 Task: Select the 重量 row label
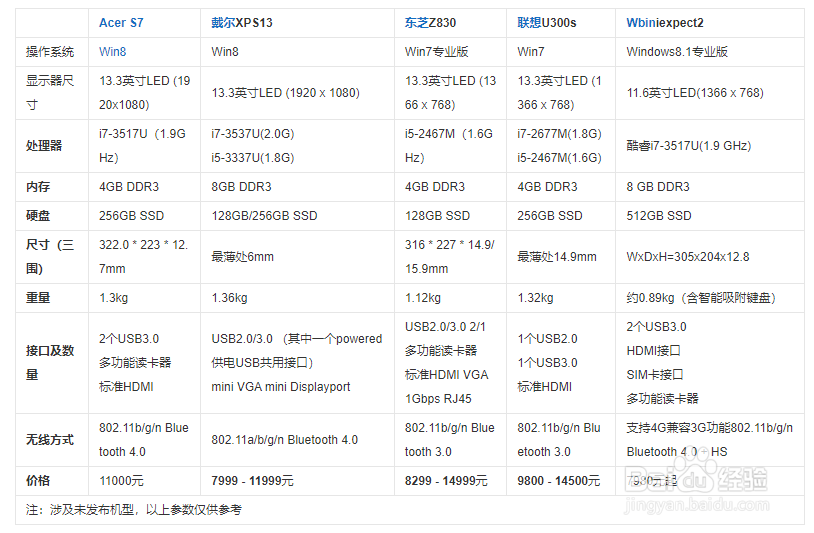(38, 298)
